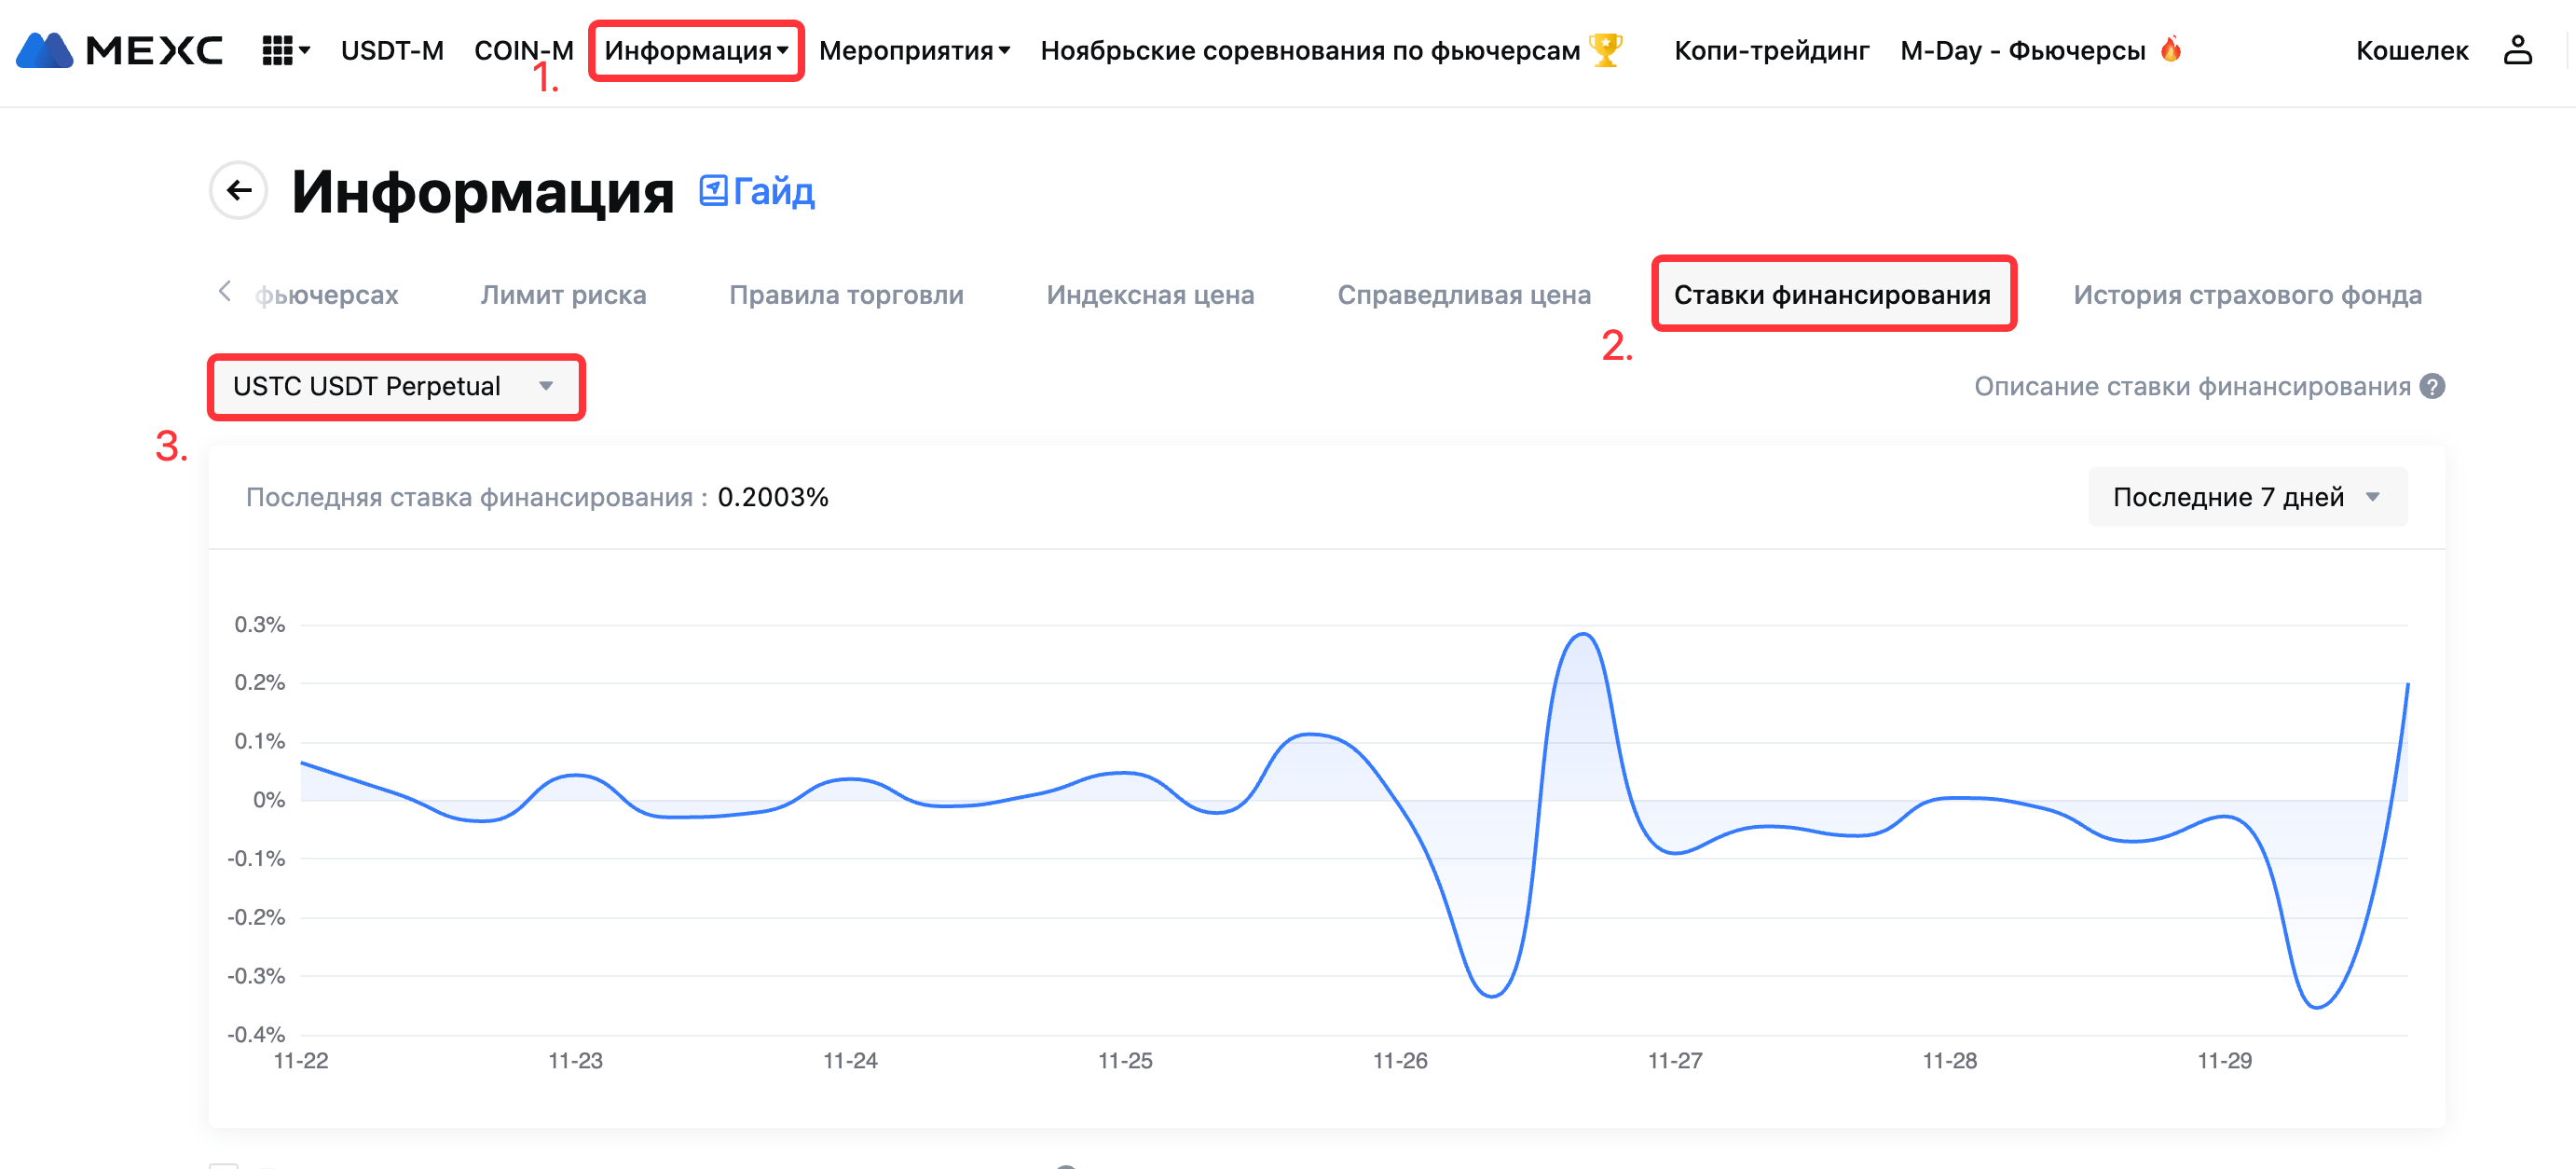Click the guide book icon

(x=712, y=190)
